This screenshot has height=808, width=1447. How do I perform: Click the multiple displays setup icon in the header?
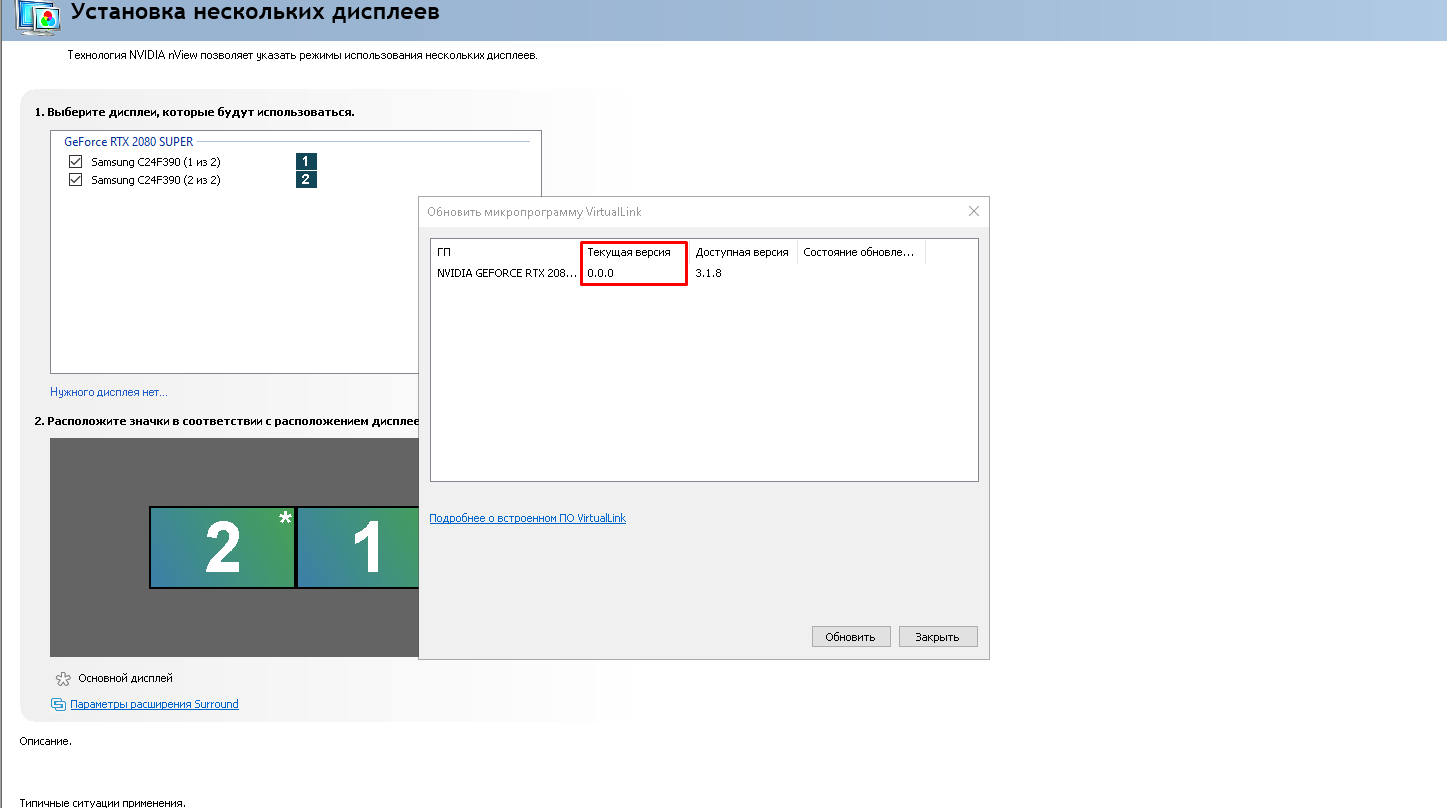36,18
